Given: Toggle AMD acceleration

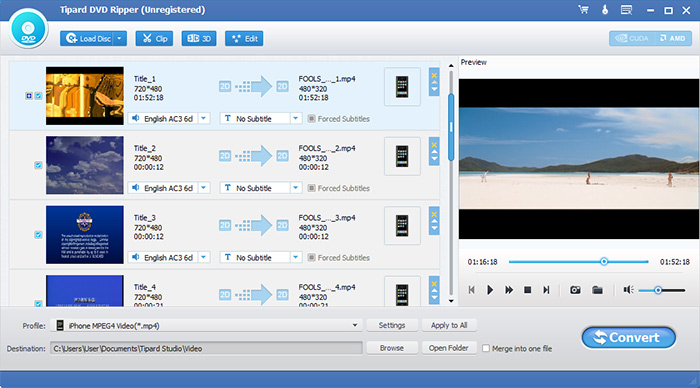Looking at the screenshot, I should [673, 38].
